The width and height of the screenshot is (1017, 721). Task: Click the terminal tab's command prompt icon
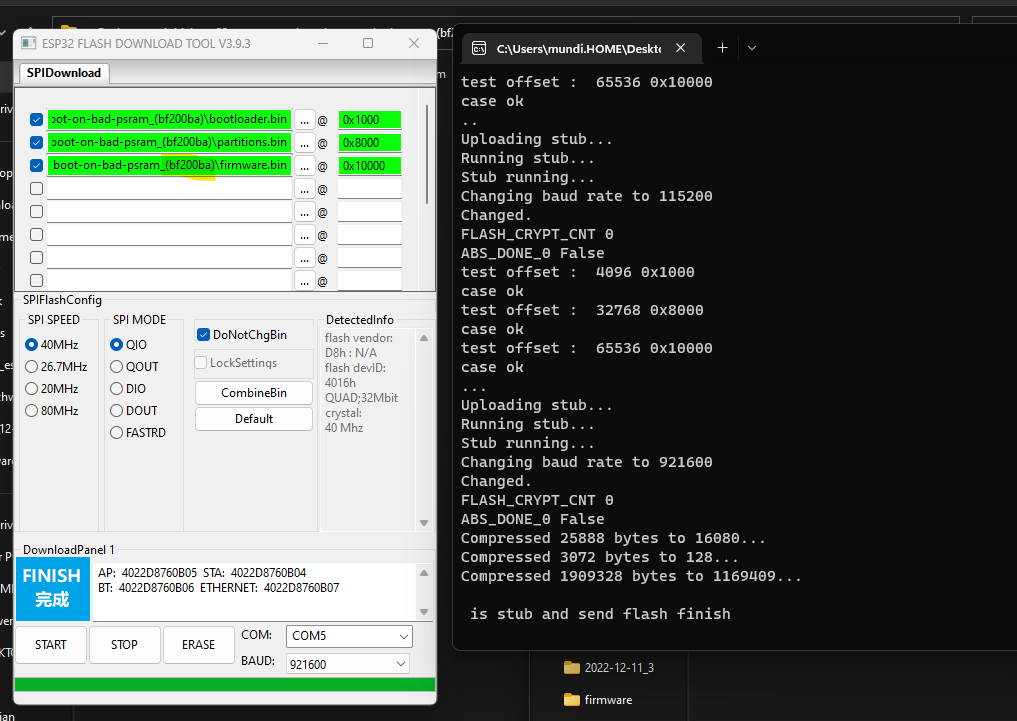tap(479, 49)
